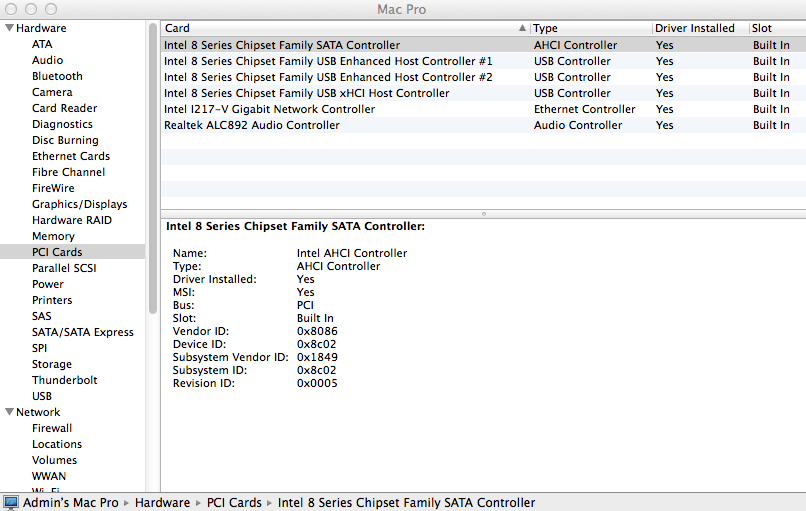
Task: Select WWAN under Network
Action: pyautogui.click(x=49, y=476)
